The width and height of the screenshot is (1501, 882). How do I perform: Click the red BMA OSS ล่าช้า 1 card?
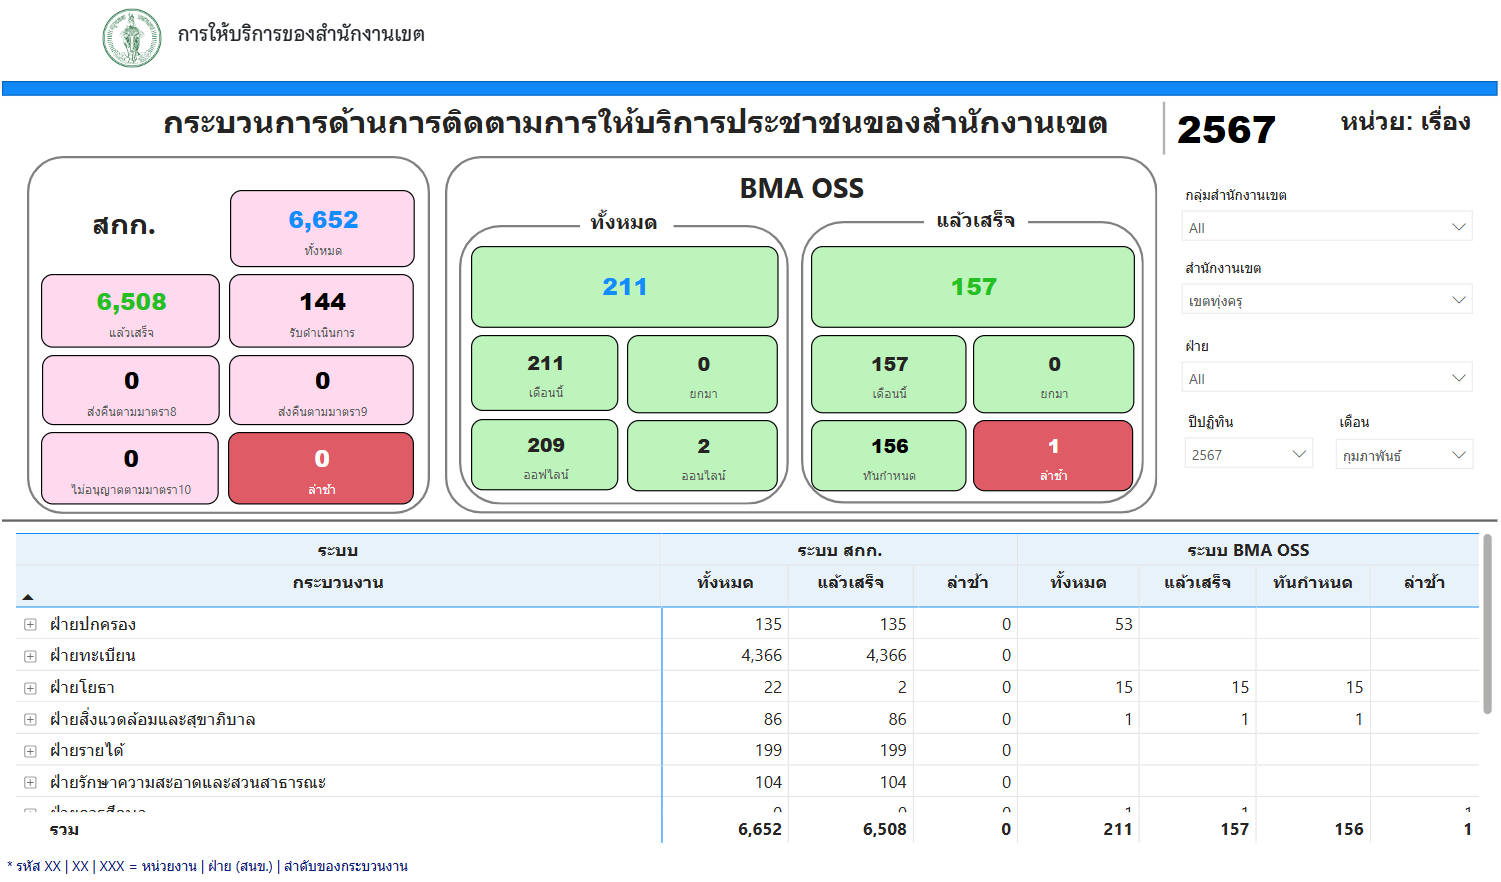[1052, 456]
